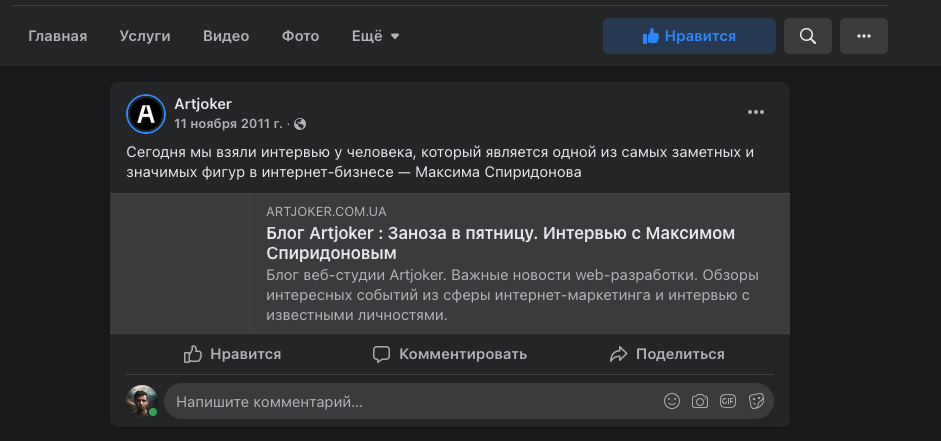This screenshot has width=941, height=441.
Task: Click the Комментировать button
Action: pos(449,354)
